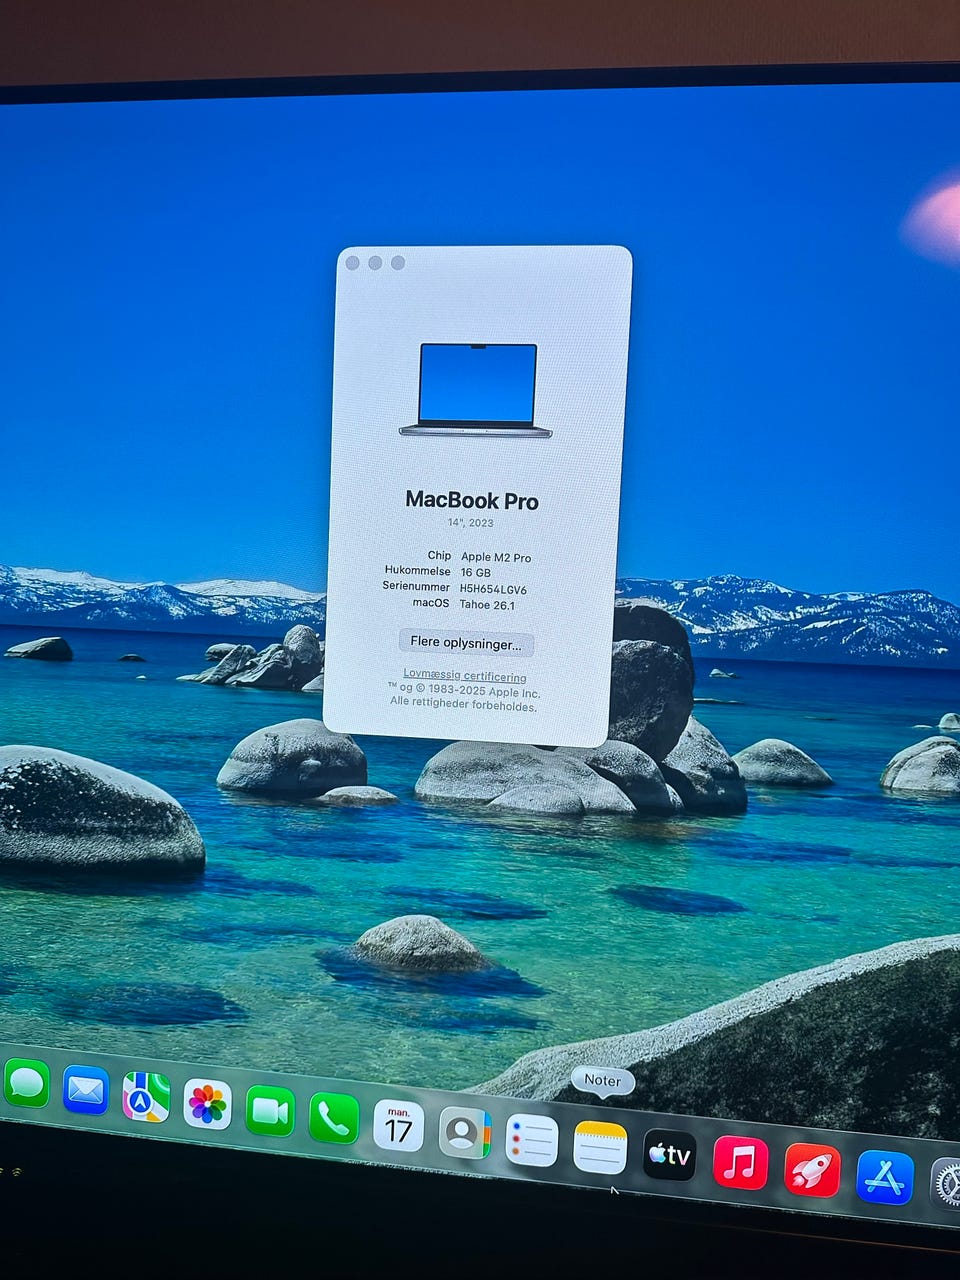
Task: Click the Tahoe 26.1 macOS version
Action: click(x=487, y=605)
